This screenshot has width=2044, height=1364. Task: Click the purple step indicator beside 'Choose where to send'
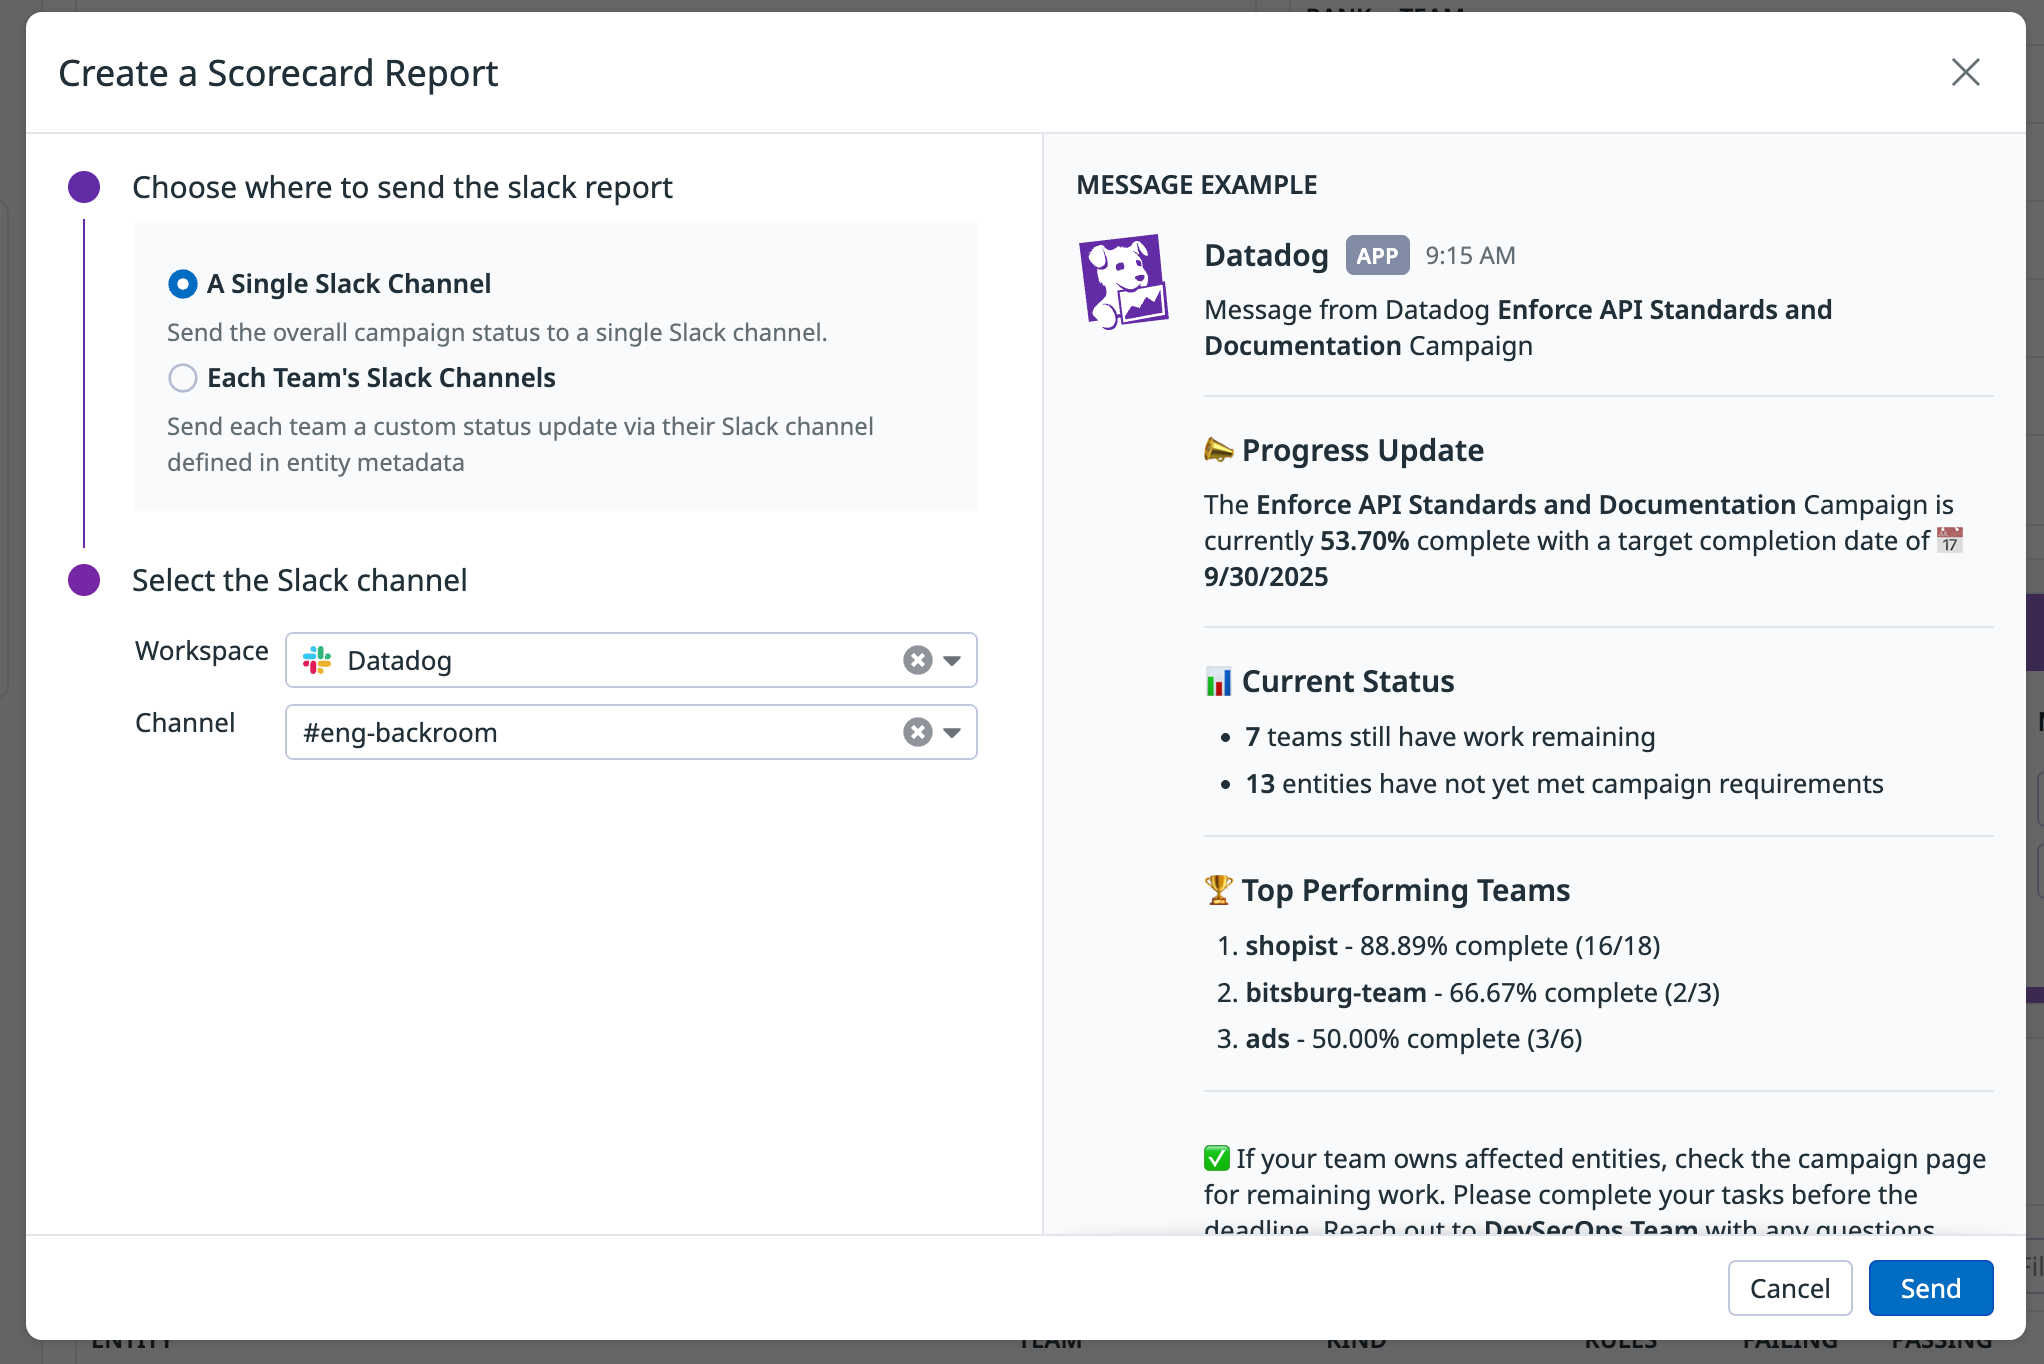tap(84, 186)
